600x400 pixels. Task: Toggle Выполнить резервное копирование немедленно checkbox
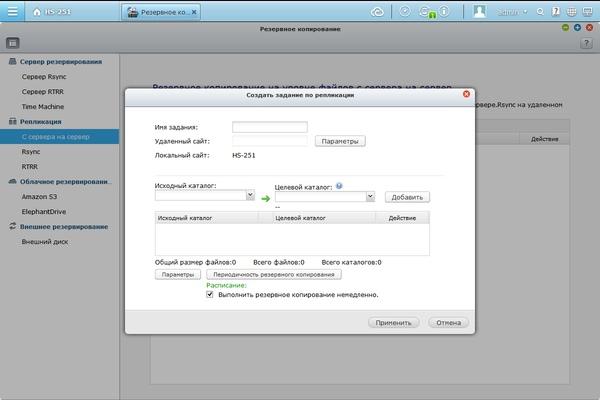coord(210,294)
